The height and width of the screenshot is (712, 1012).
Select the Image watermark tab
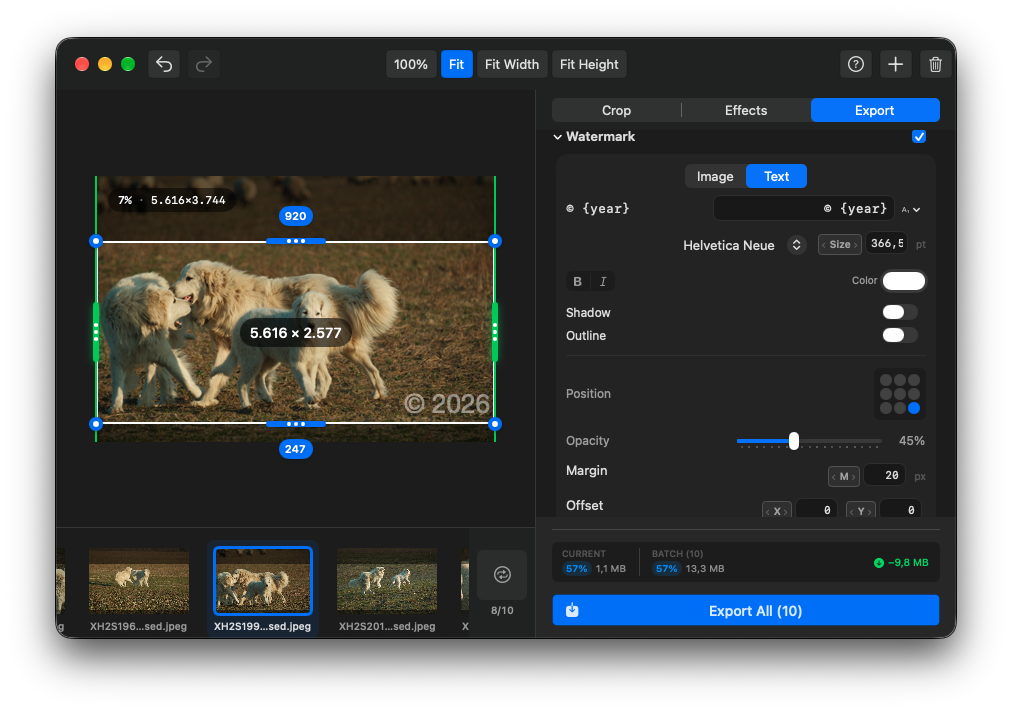click(715, 176)
